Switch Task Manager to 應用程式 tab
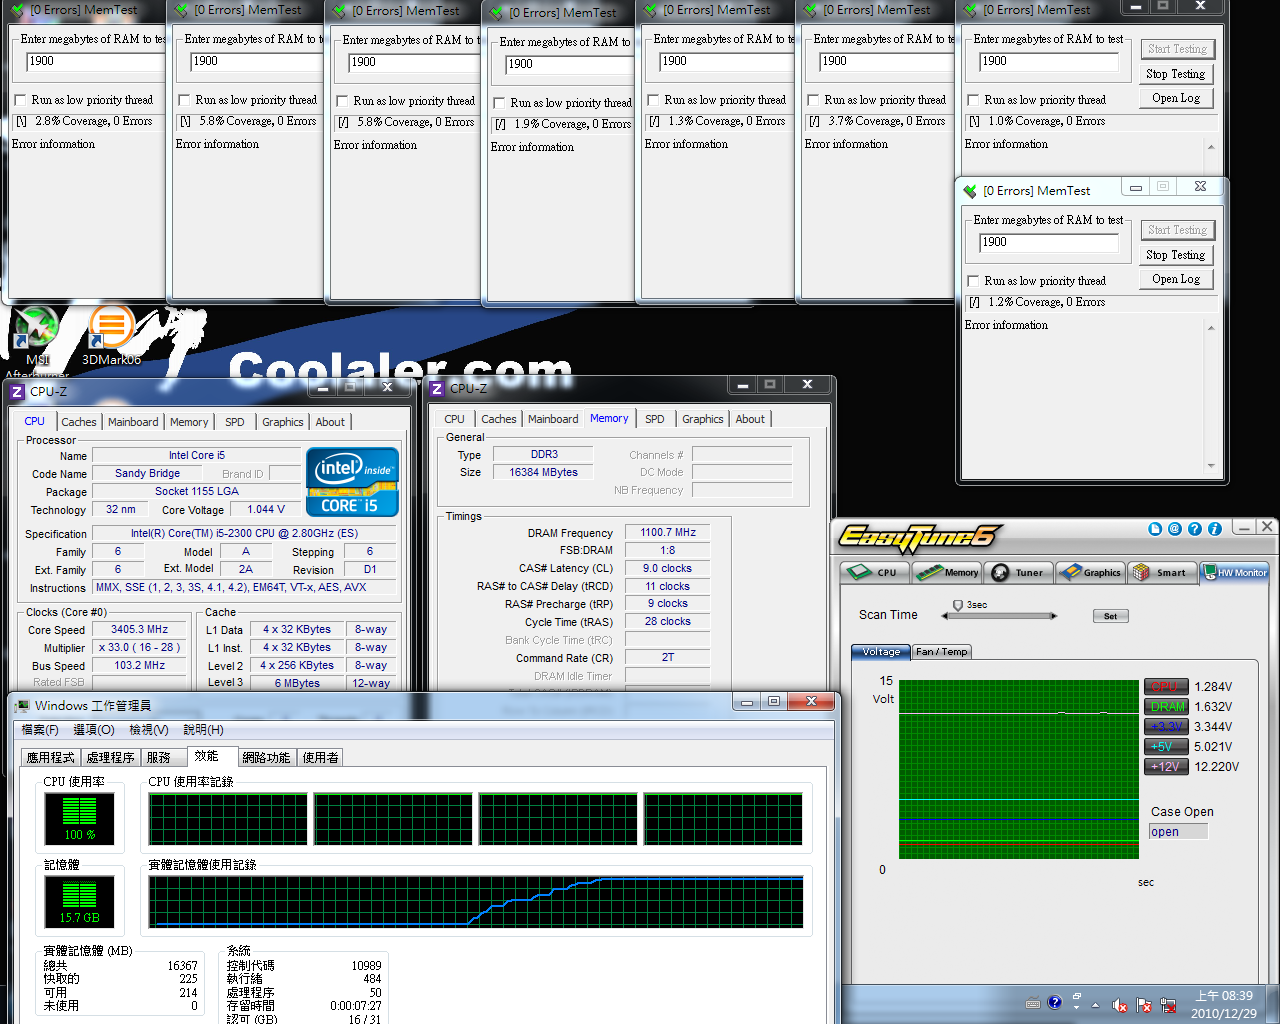This screenshot has height=1024, width=1280. point(51,757)
